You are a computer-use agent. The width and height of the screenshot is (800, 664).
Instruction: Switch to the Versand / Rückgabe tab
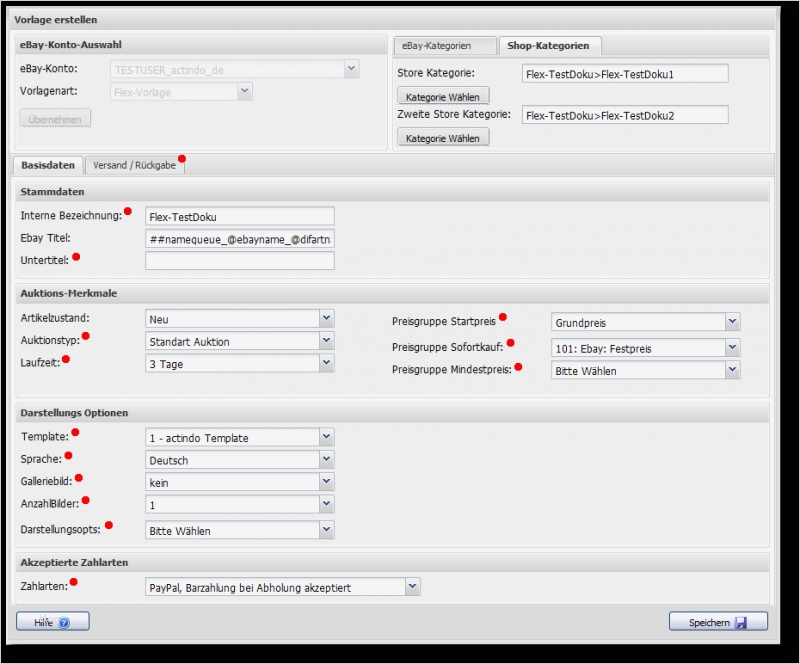[135, 165]
